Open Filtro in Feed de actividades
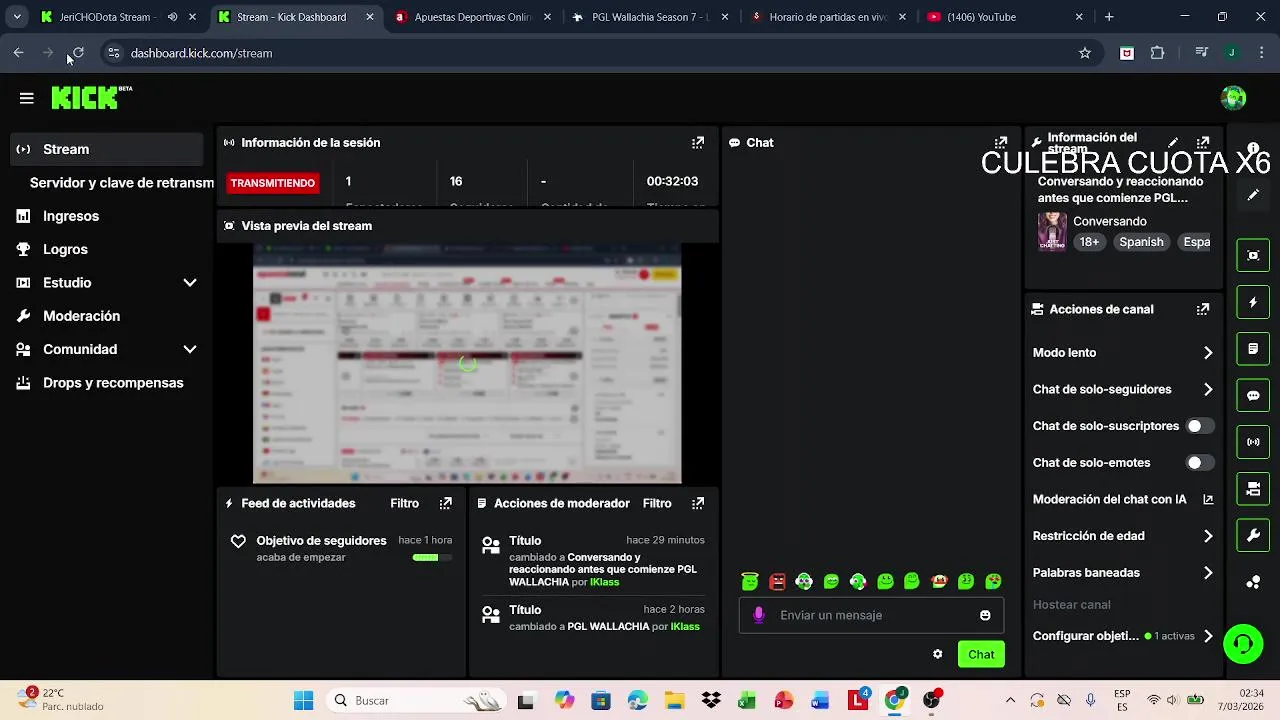 [x=404, y=503]
